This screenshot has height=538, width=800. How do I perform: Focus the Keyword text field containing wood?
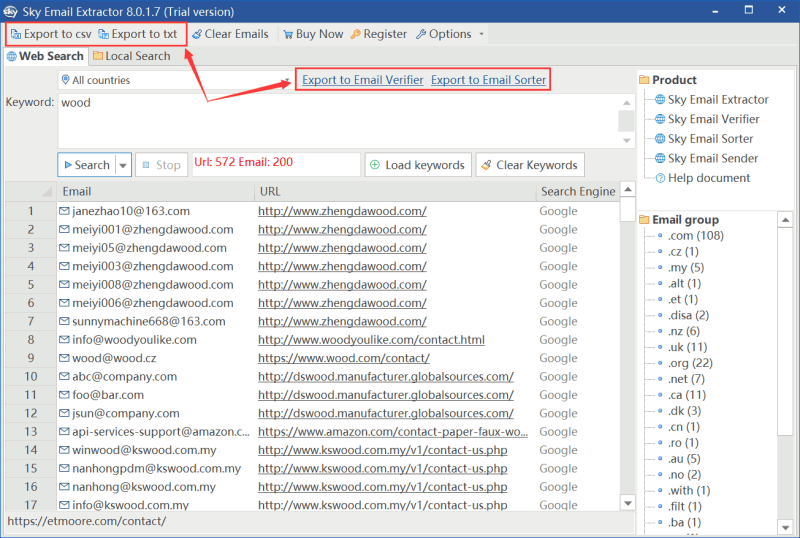pyautogui.click(x=338, y=121)
